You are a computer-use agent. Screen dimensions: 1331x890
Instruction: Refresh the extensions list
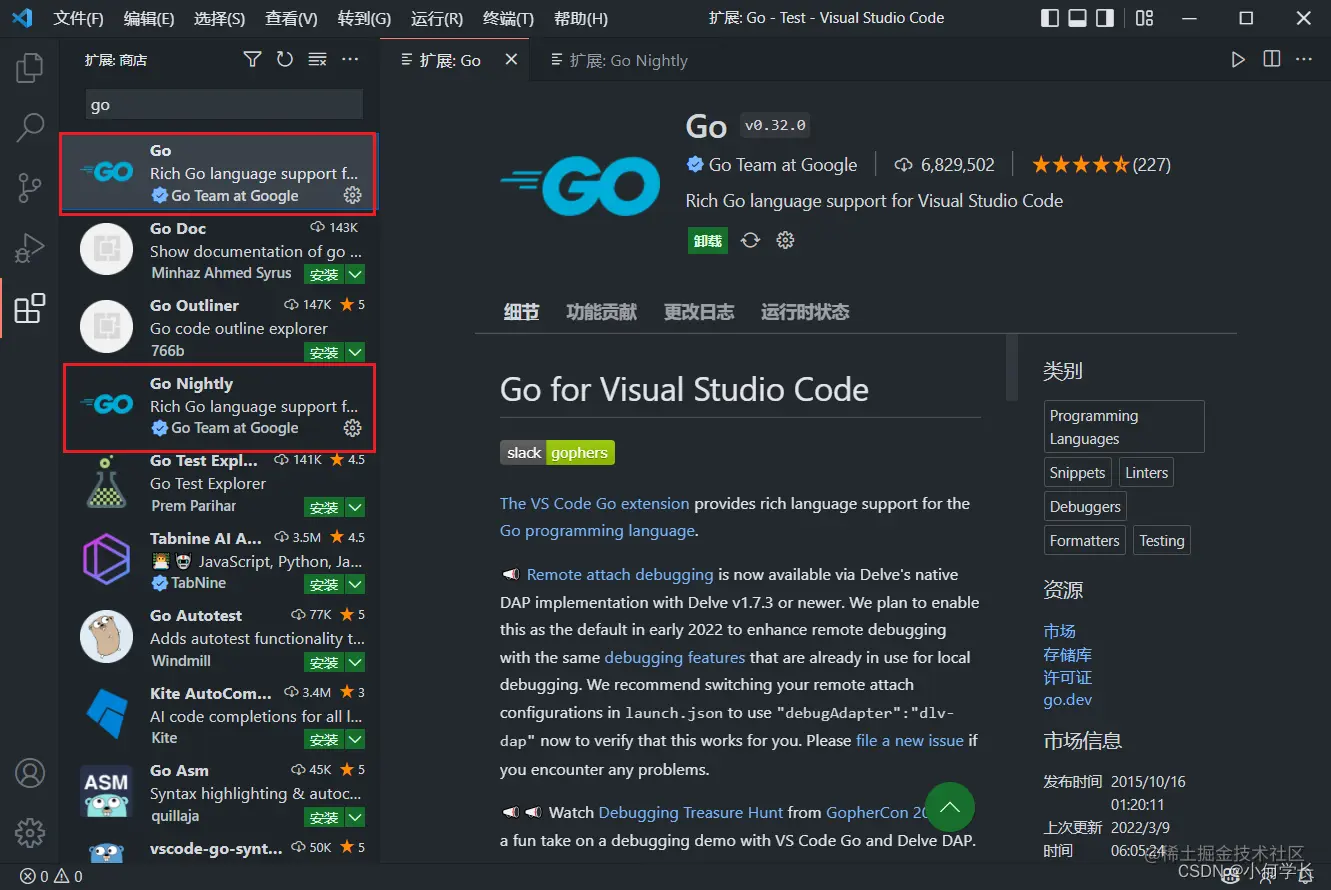click(x=285, y=60)
